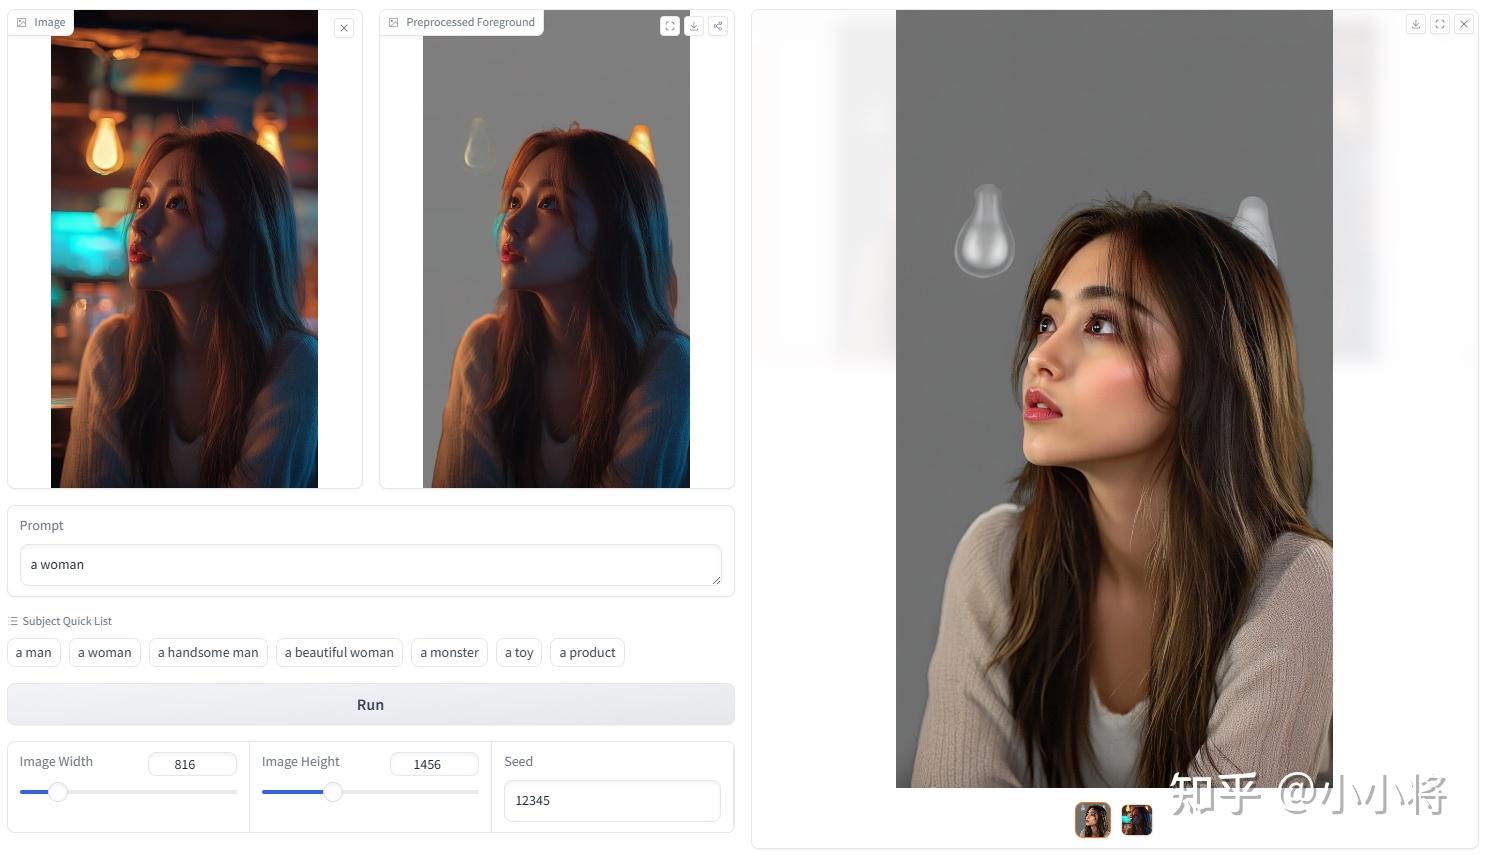The width and height of the screenshot is (1486, 855).
Task: Choose 'a man' quick subject
Action: 34,652
